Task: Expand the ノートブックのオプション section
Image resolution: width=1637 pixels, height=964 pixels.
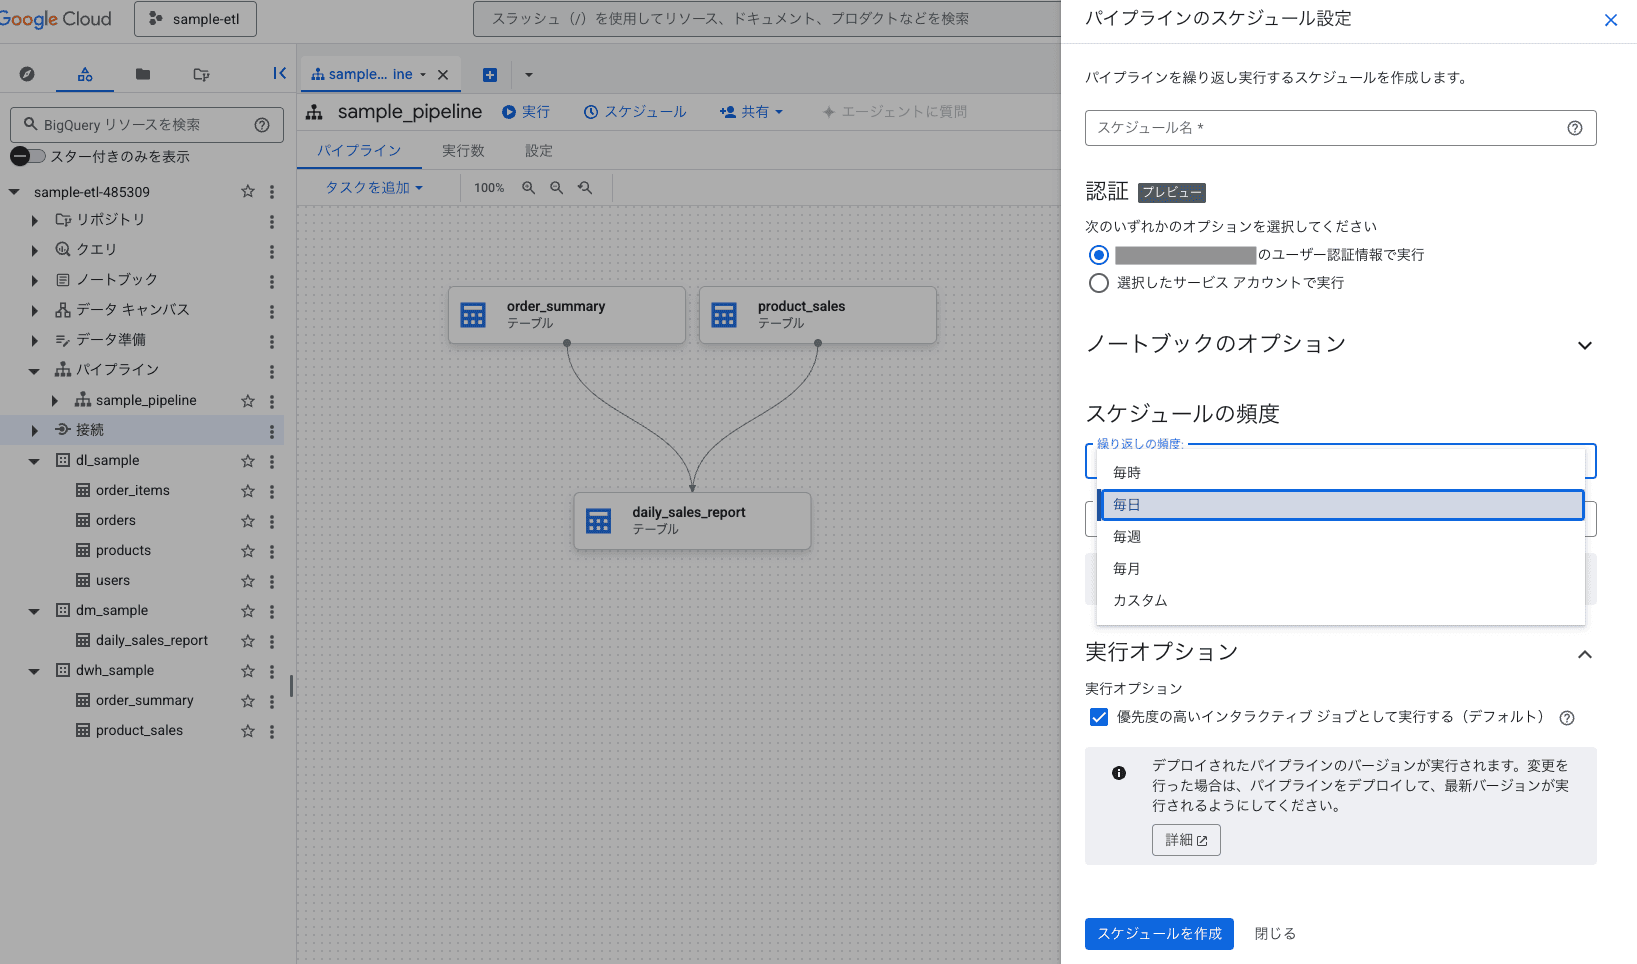Action: point(1585,344)
